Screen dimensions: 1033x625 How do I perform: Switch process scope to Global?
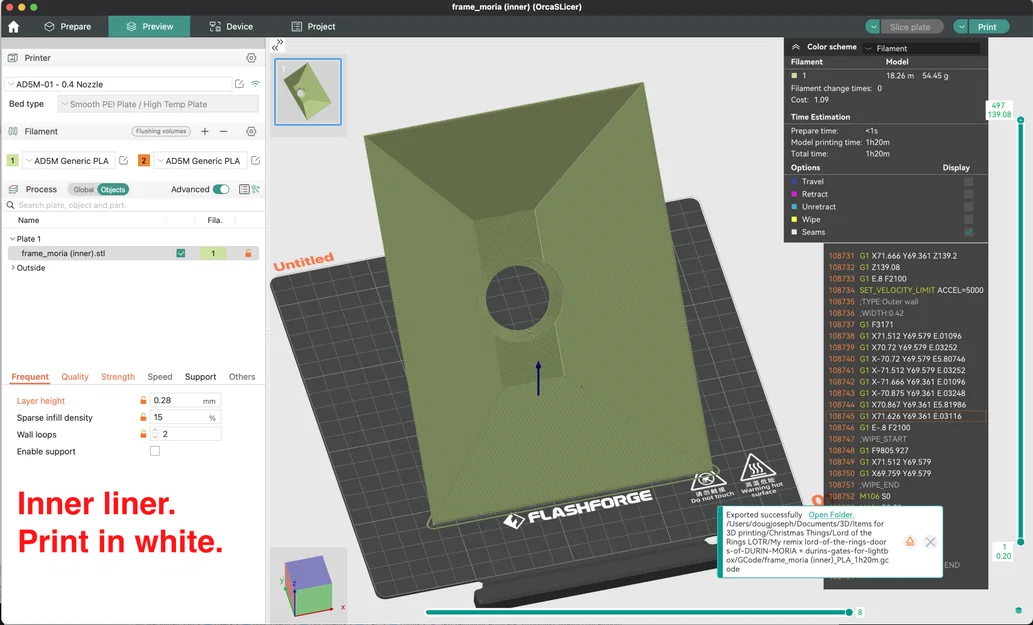[83, 190]
